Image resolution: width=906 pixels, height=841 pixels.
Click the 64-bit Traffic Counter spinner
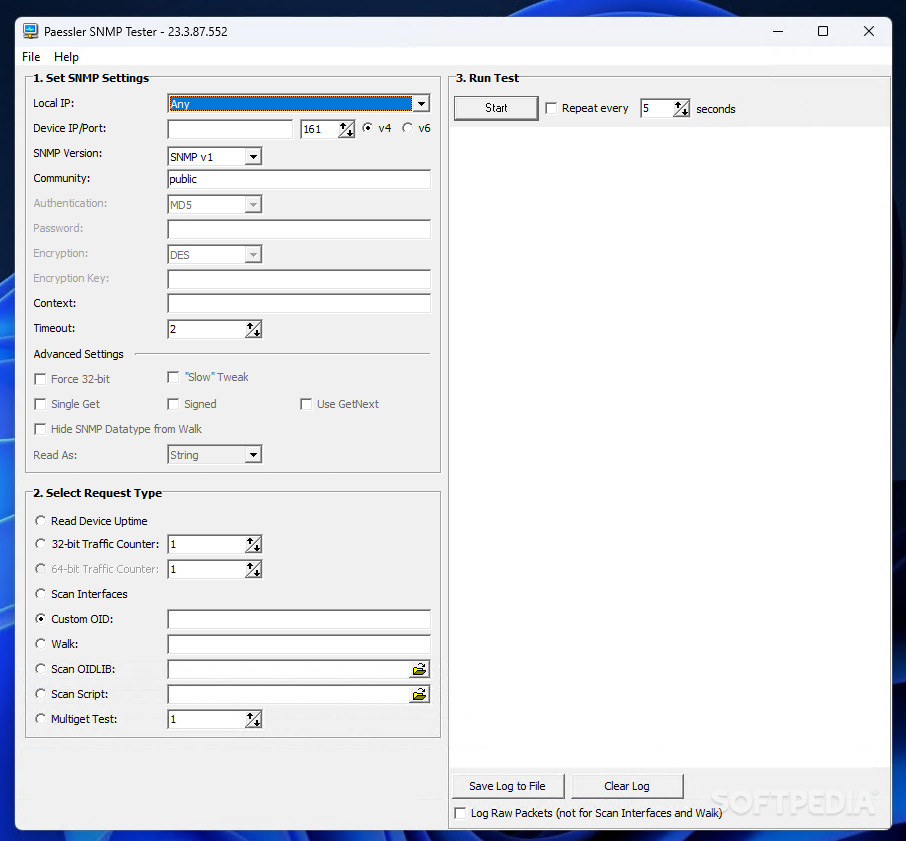254,569
